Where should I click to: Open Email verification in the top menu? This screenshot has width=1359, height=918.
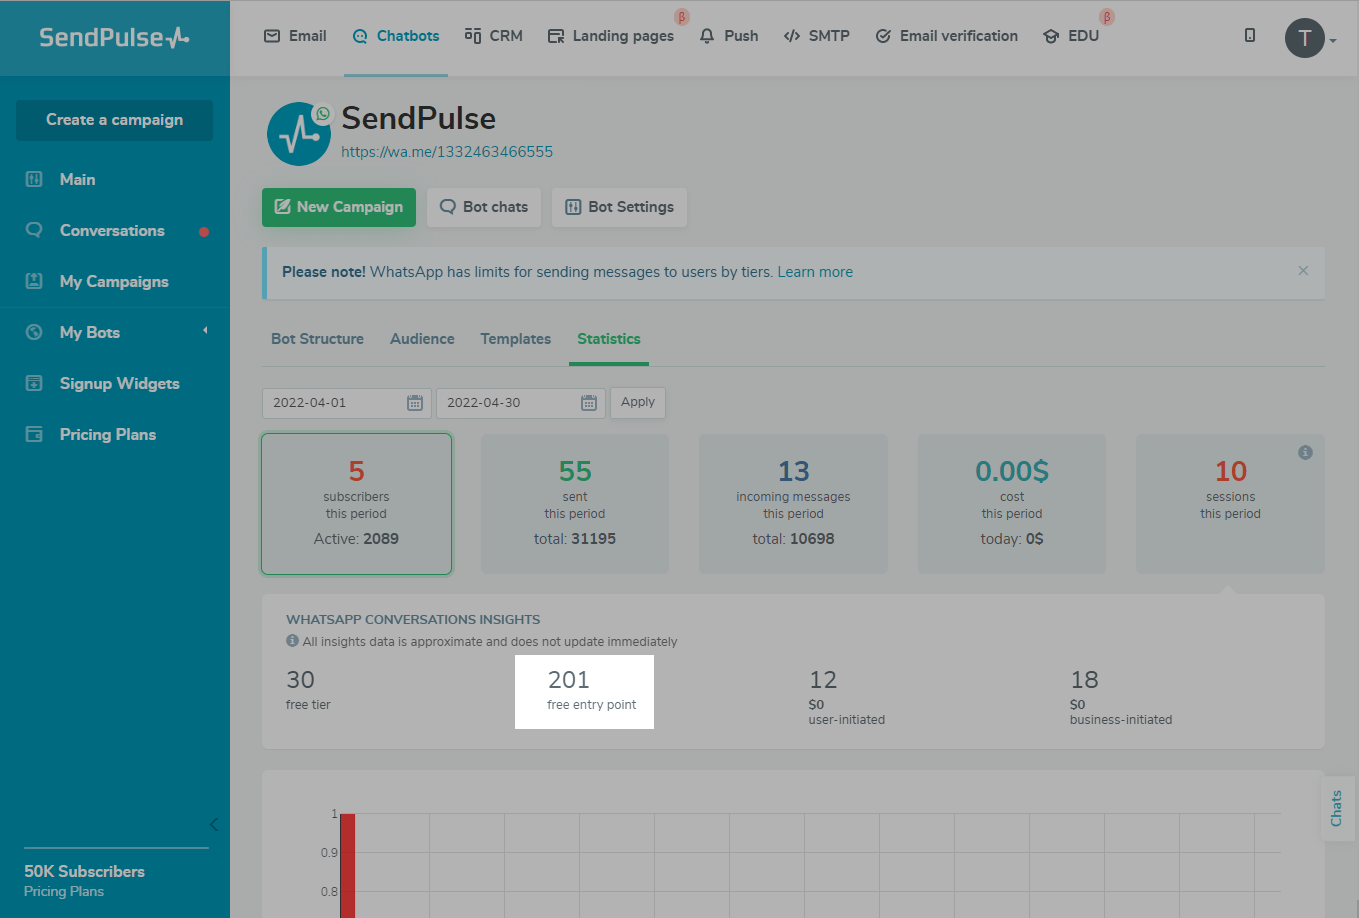pyautogui.click(x=947, y=36)
